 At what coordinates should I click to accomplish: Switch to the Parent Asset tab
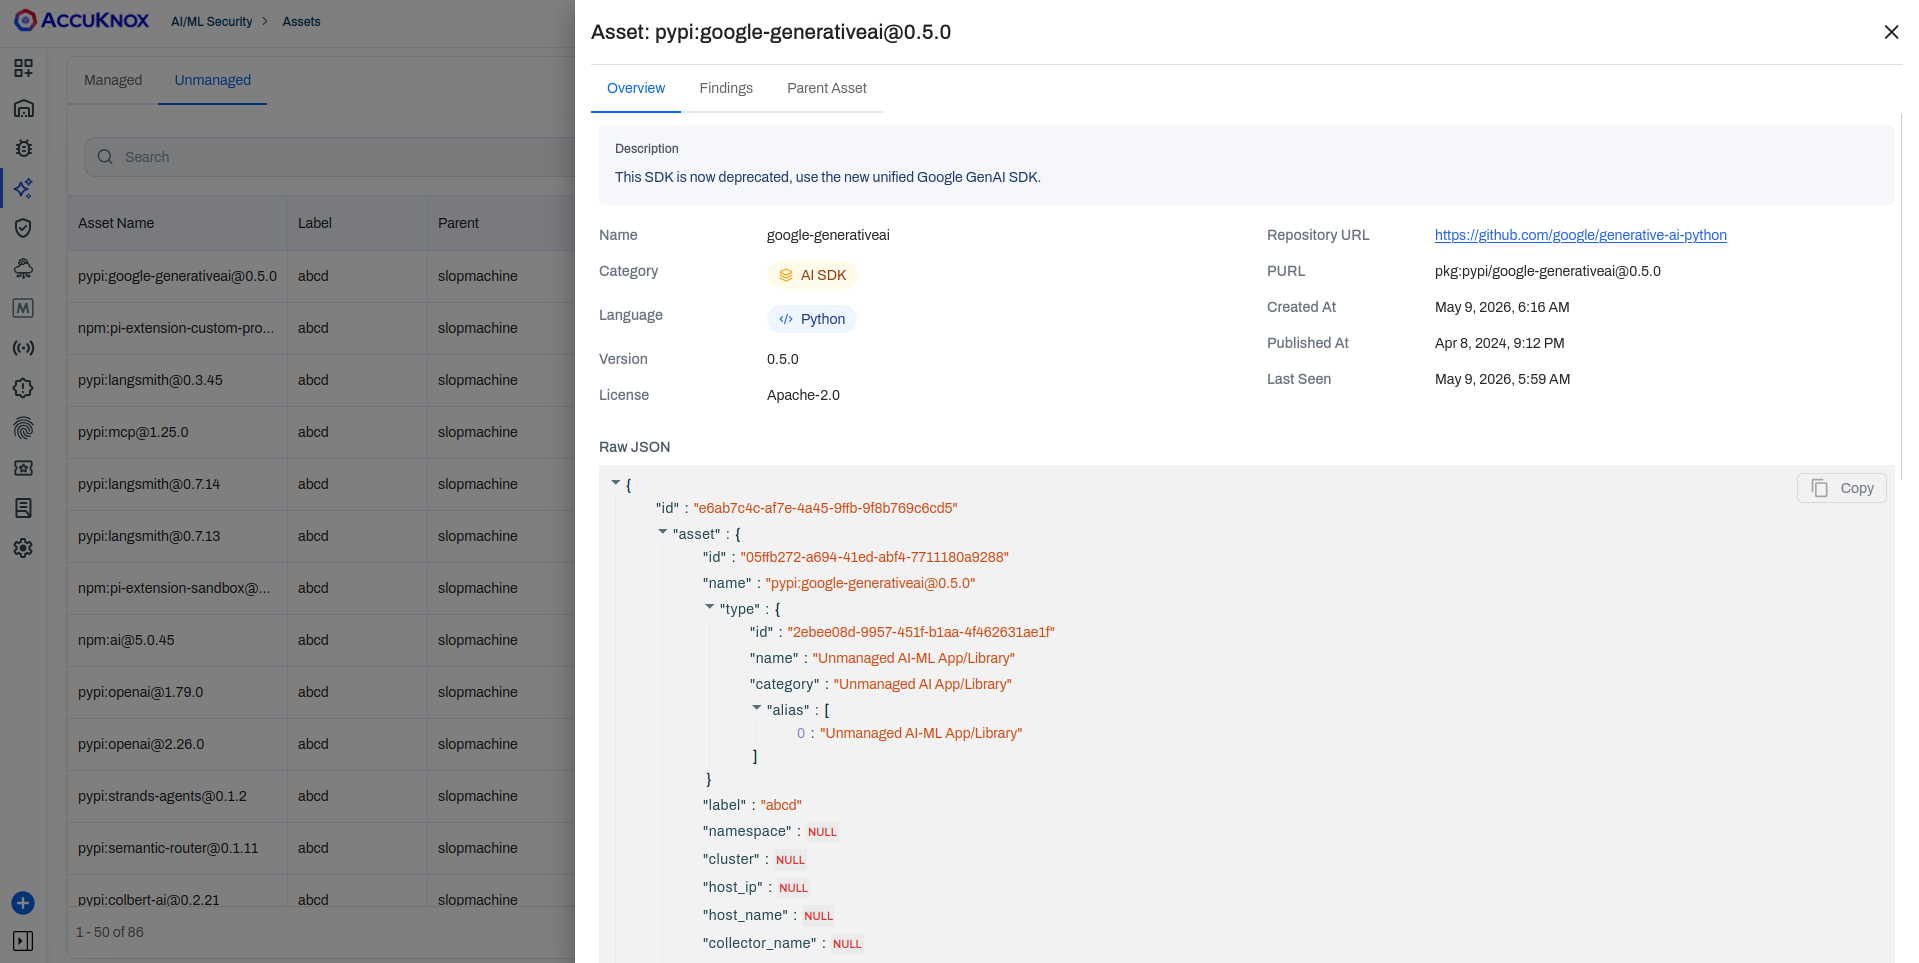coord(827,88)
